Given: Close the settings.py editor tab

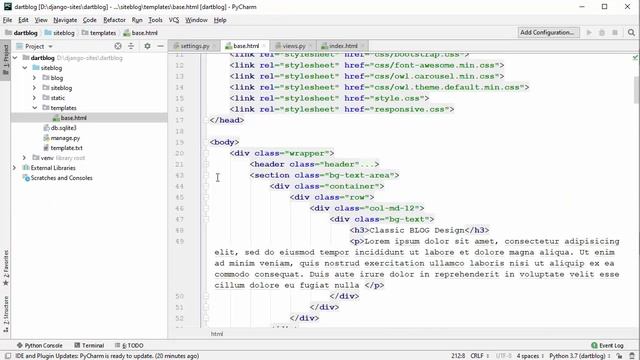Looking at the screenshot, I should pos(215,46).
